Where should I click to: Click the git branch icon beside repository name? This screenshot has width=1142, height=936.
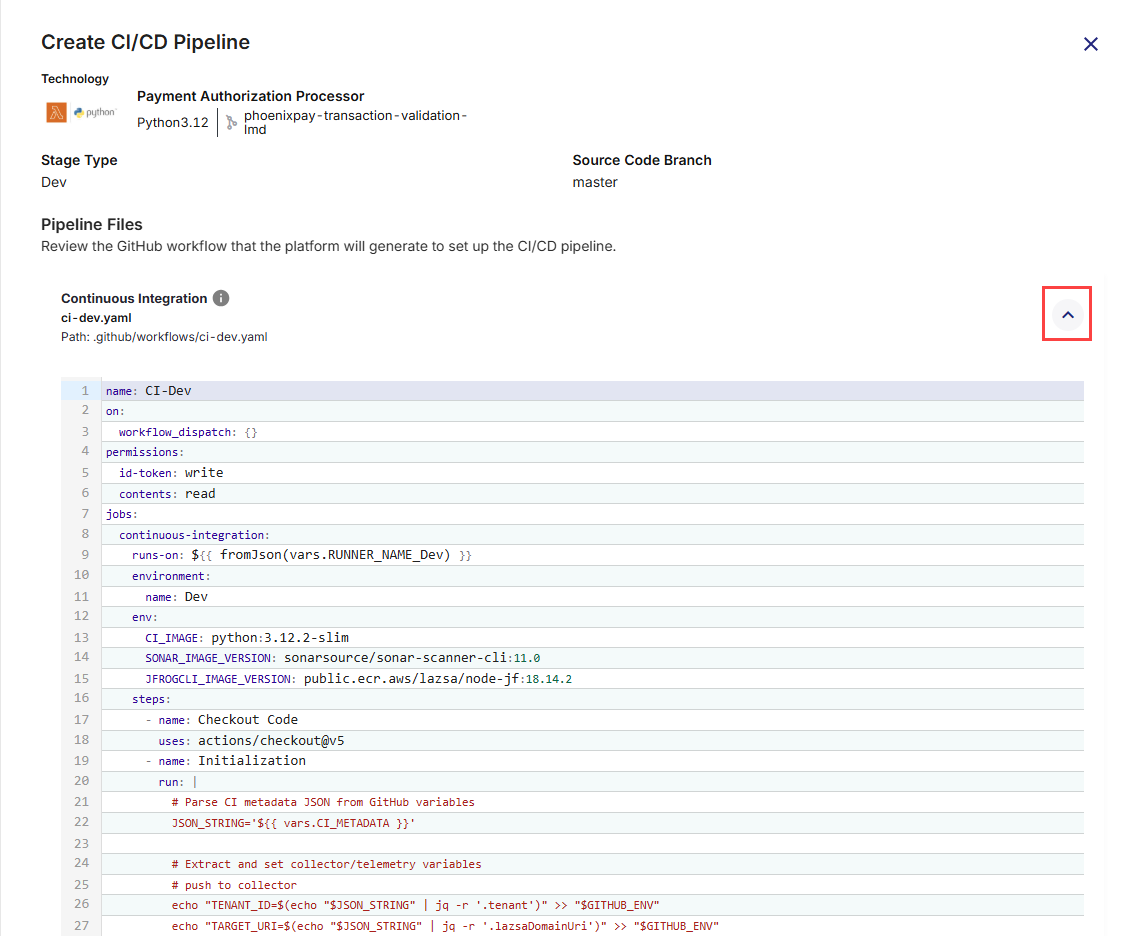(x=231, y=123)
